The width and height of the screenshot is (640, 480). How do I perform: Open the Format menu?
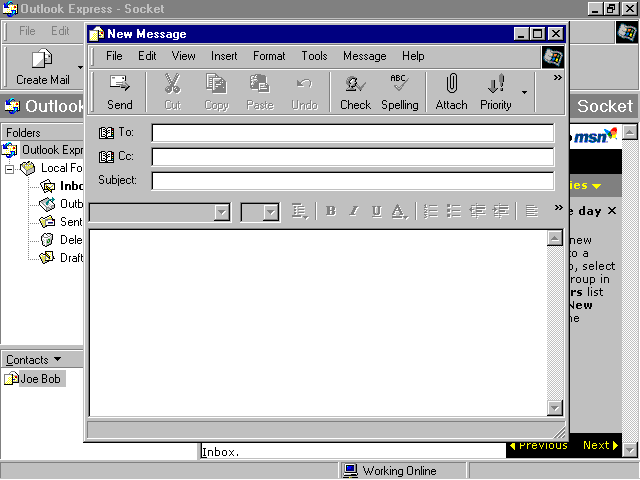[269, 56]
